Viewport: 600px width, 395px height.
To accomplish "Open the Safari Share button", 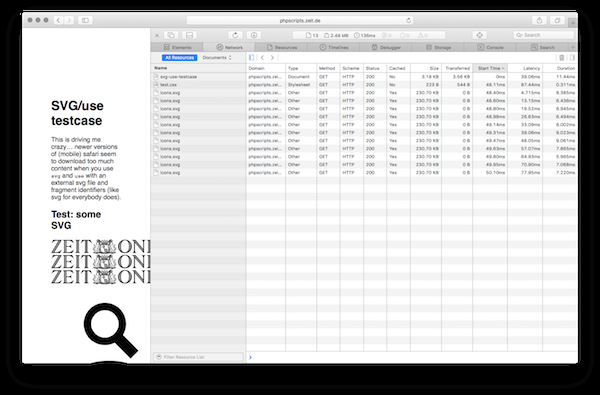I will [540, 20].
